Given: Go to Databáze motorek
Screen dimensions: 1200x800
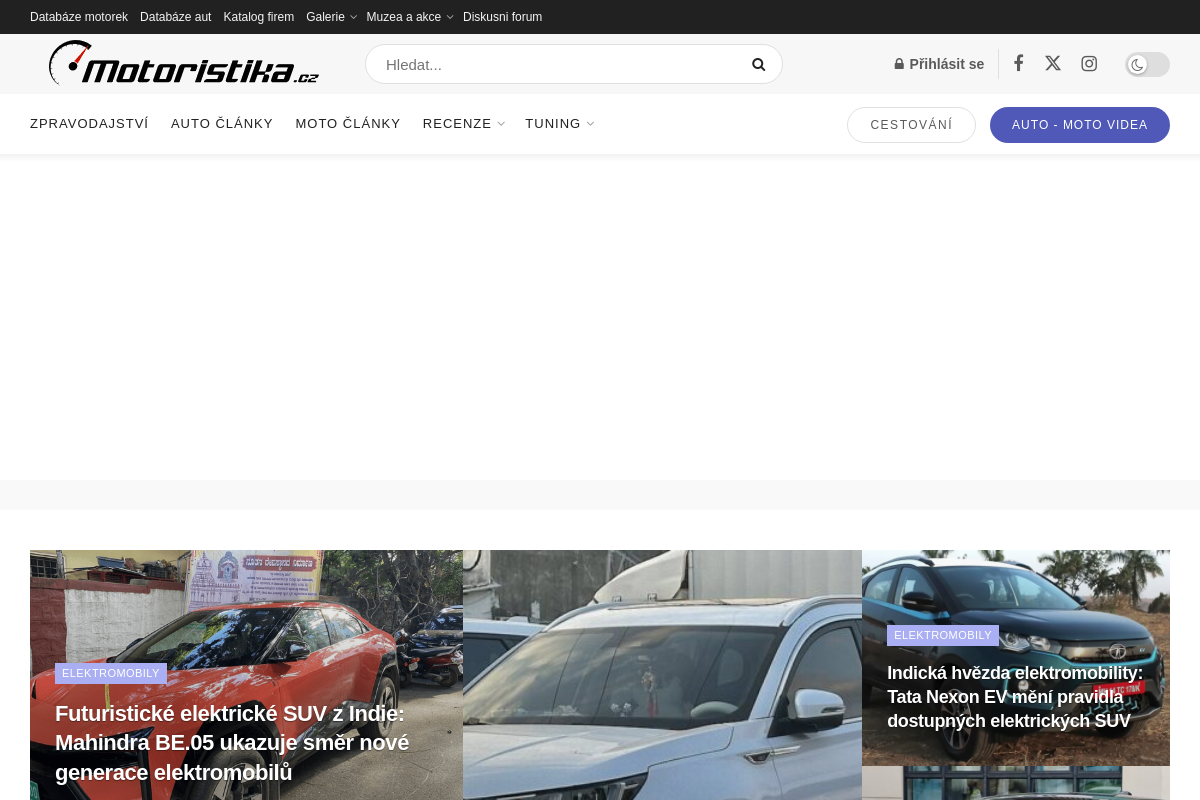Looking at the screenshot, I should tap(79, 17).
